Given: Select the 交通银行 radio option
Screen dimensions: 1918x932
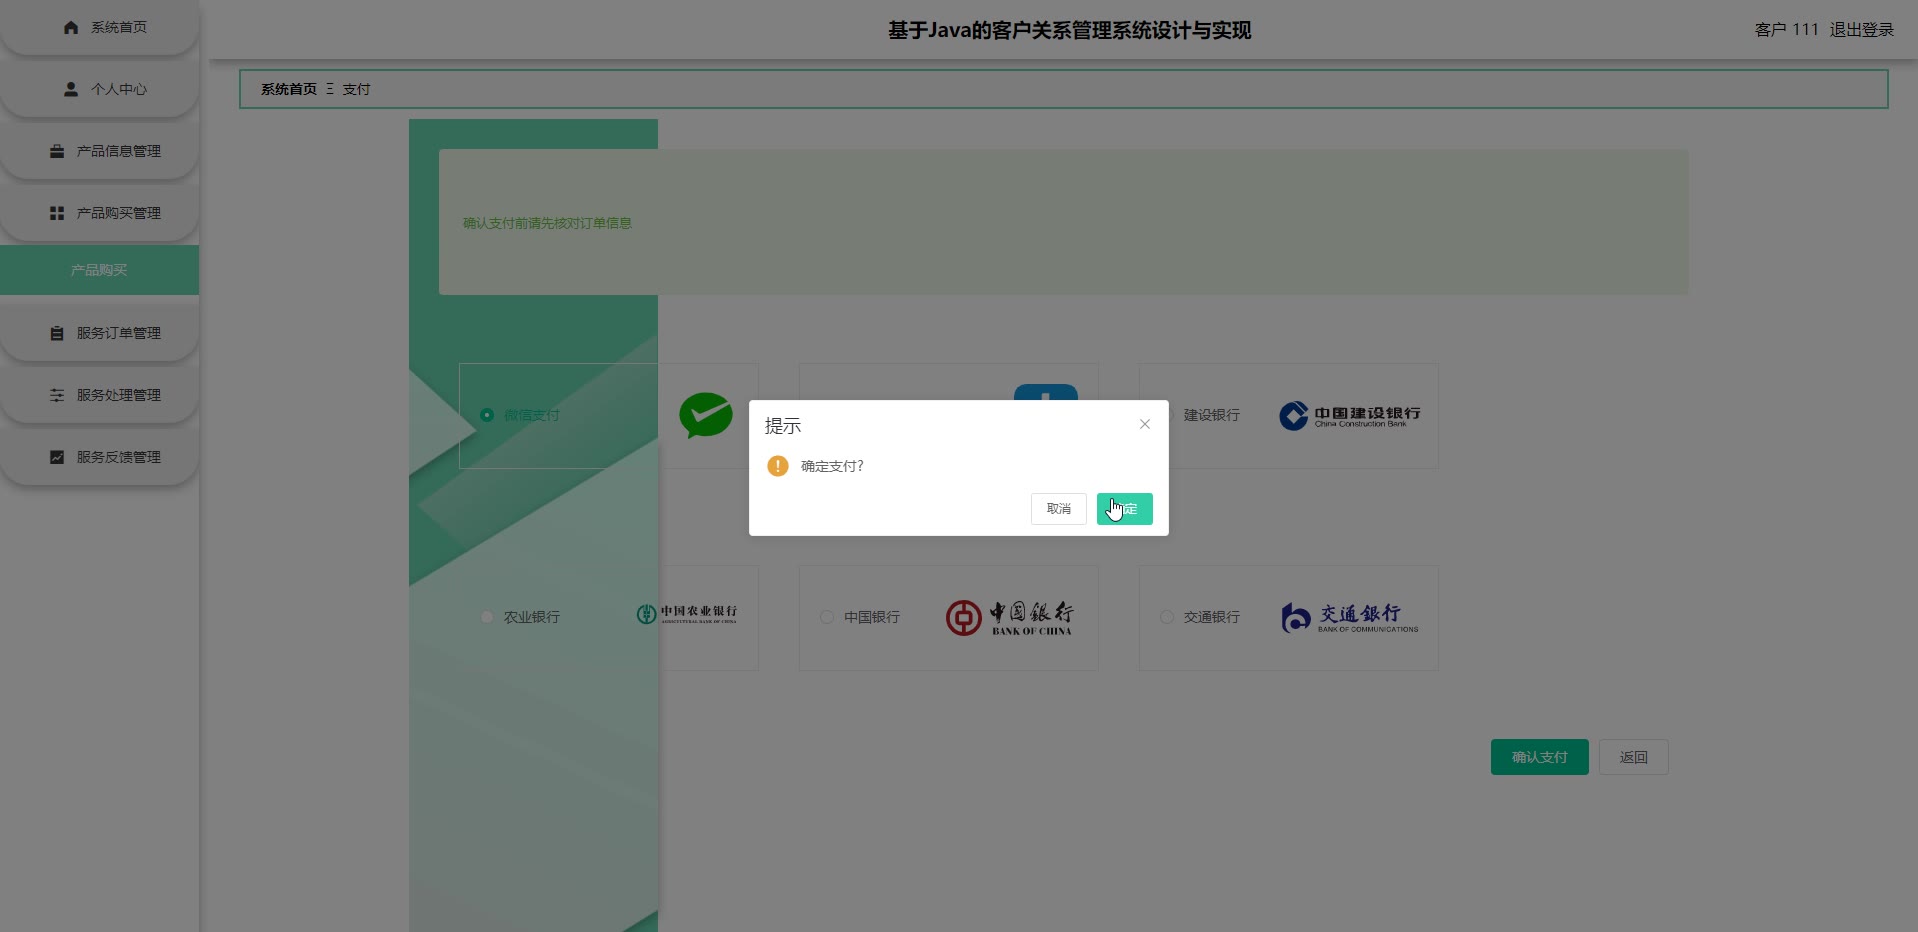Looking at the screenshot, I should [1167, 617].
